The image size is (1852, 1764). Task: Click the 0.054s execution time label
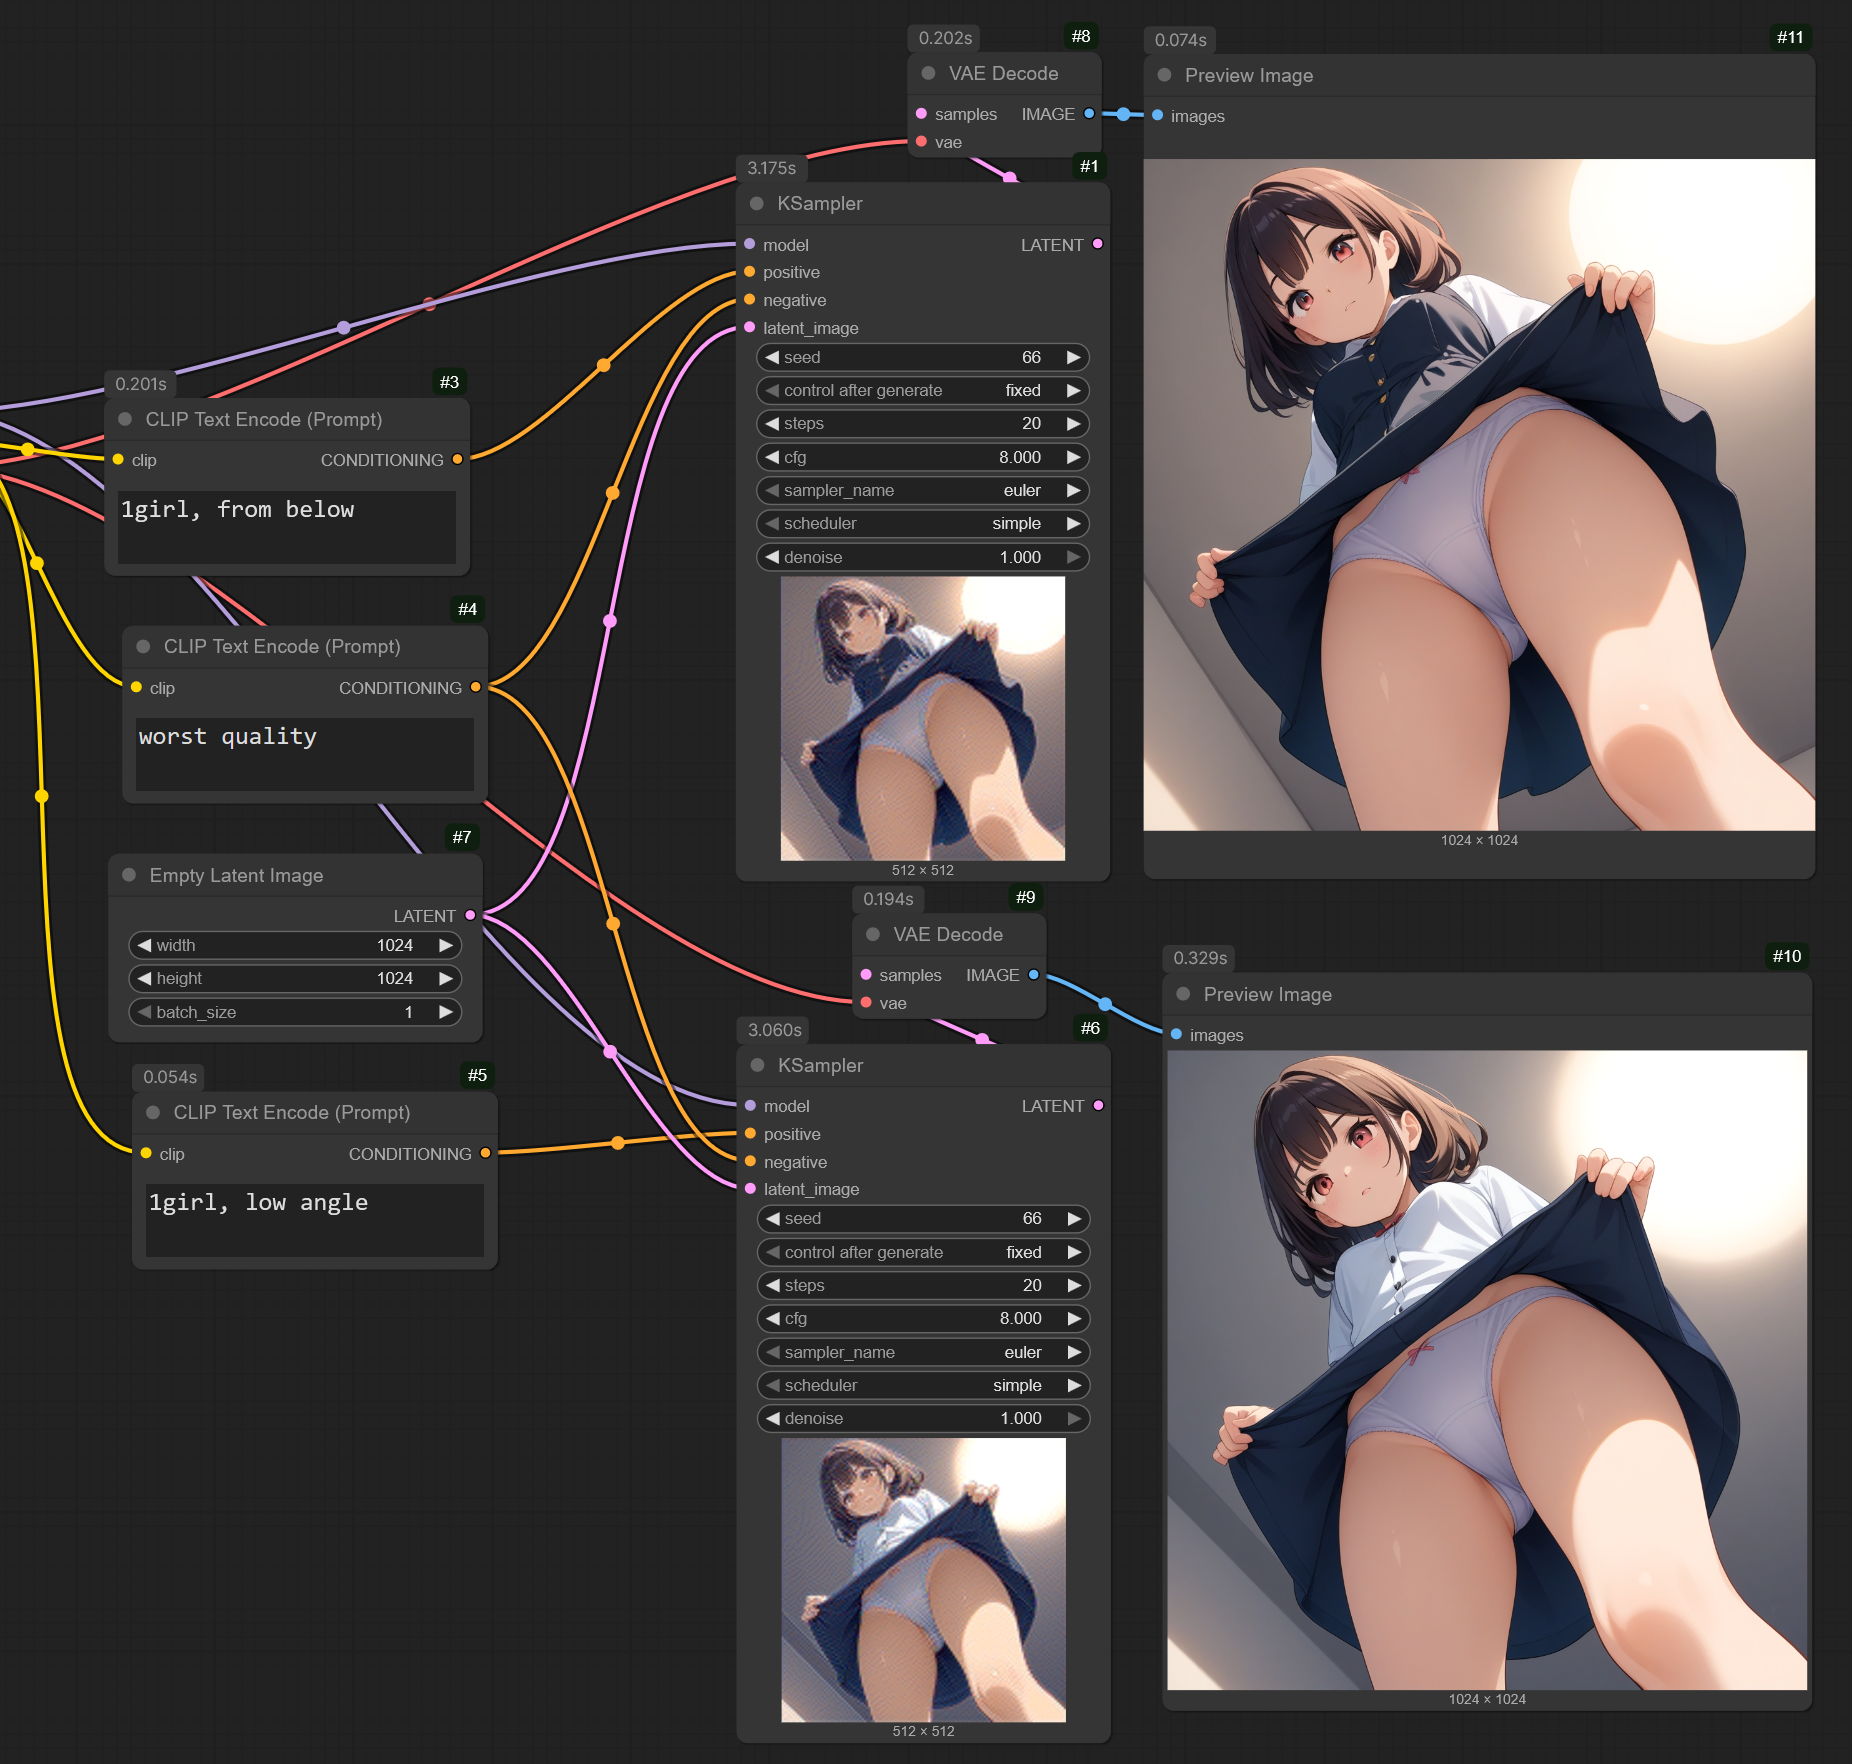pos(170,1077)
